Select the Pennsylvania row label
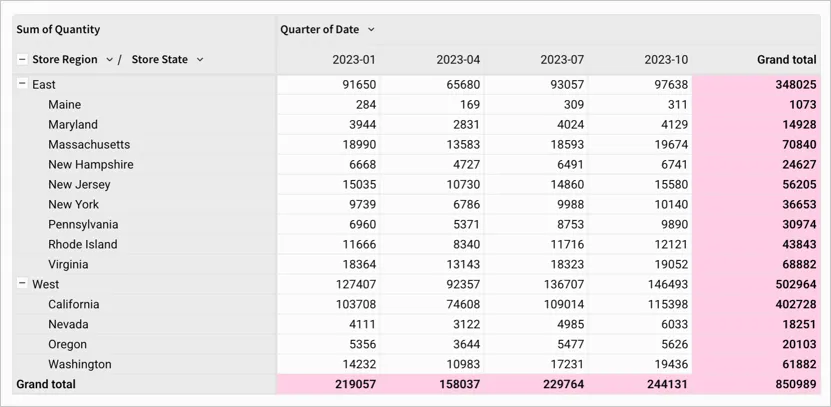The height and width of the screenshot is (407, 831). [83, 224]
